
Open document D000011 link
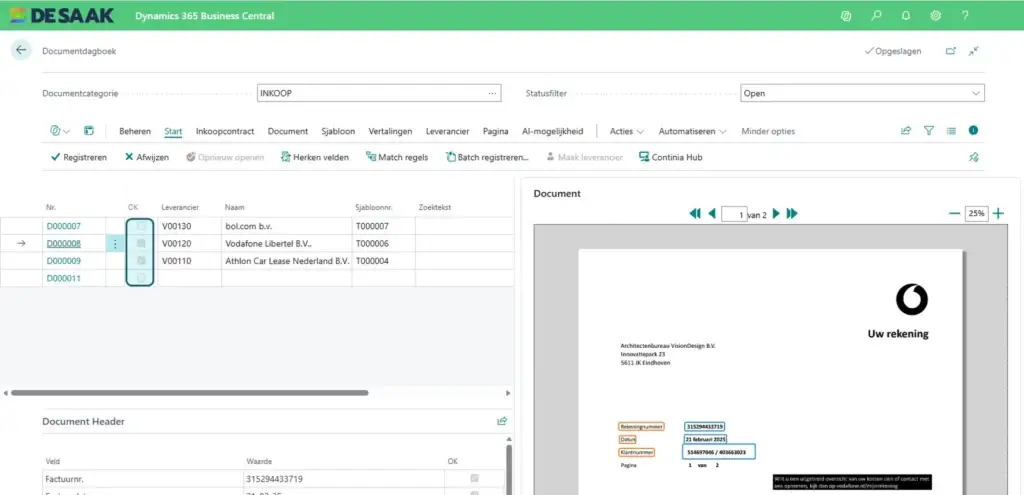pos(63,278)
